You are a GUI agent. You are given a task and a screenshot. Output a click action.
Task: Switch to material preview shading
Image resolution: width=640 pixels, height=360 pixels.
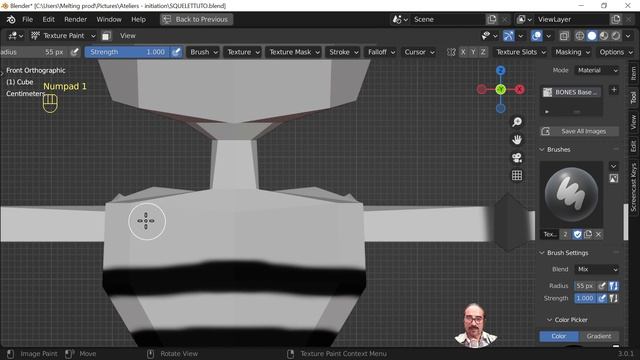[604, 36]
